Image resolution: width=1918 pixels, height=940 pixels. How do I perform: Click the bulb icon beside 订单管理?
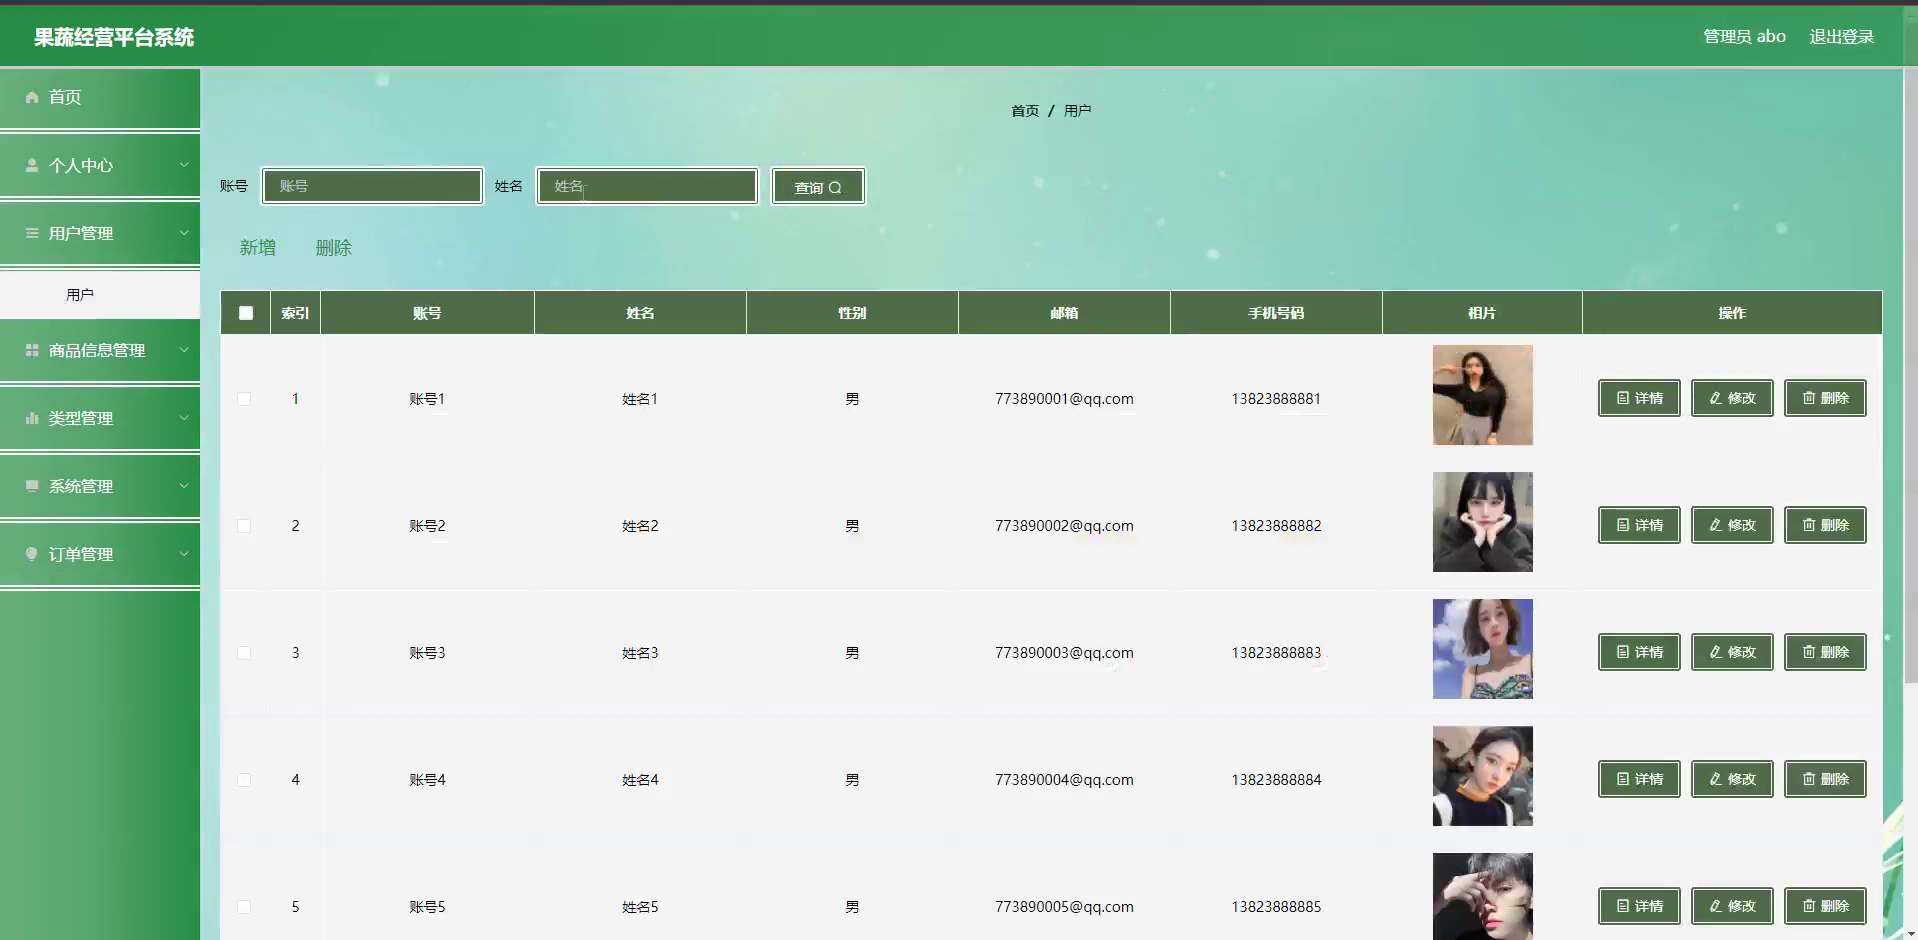(32, 554)
